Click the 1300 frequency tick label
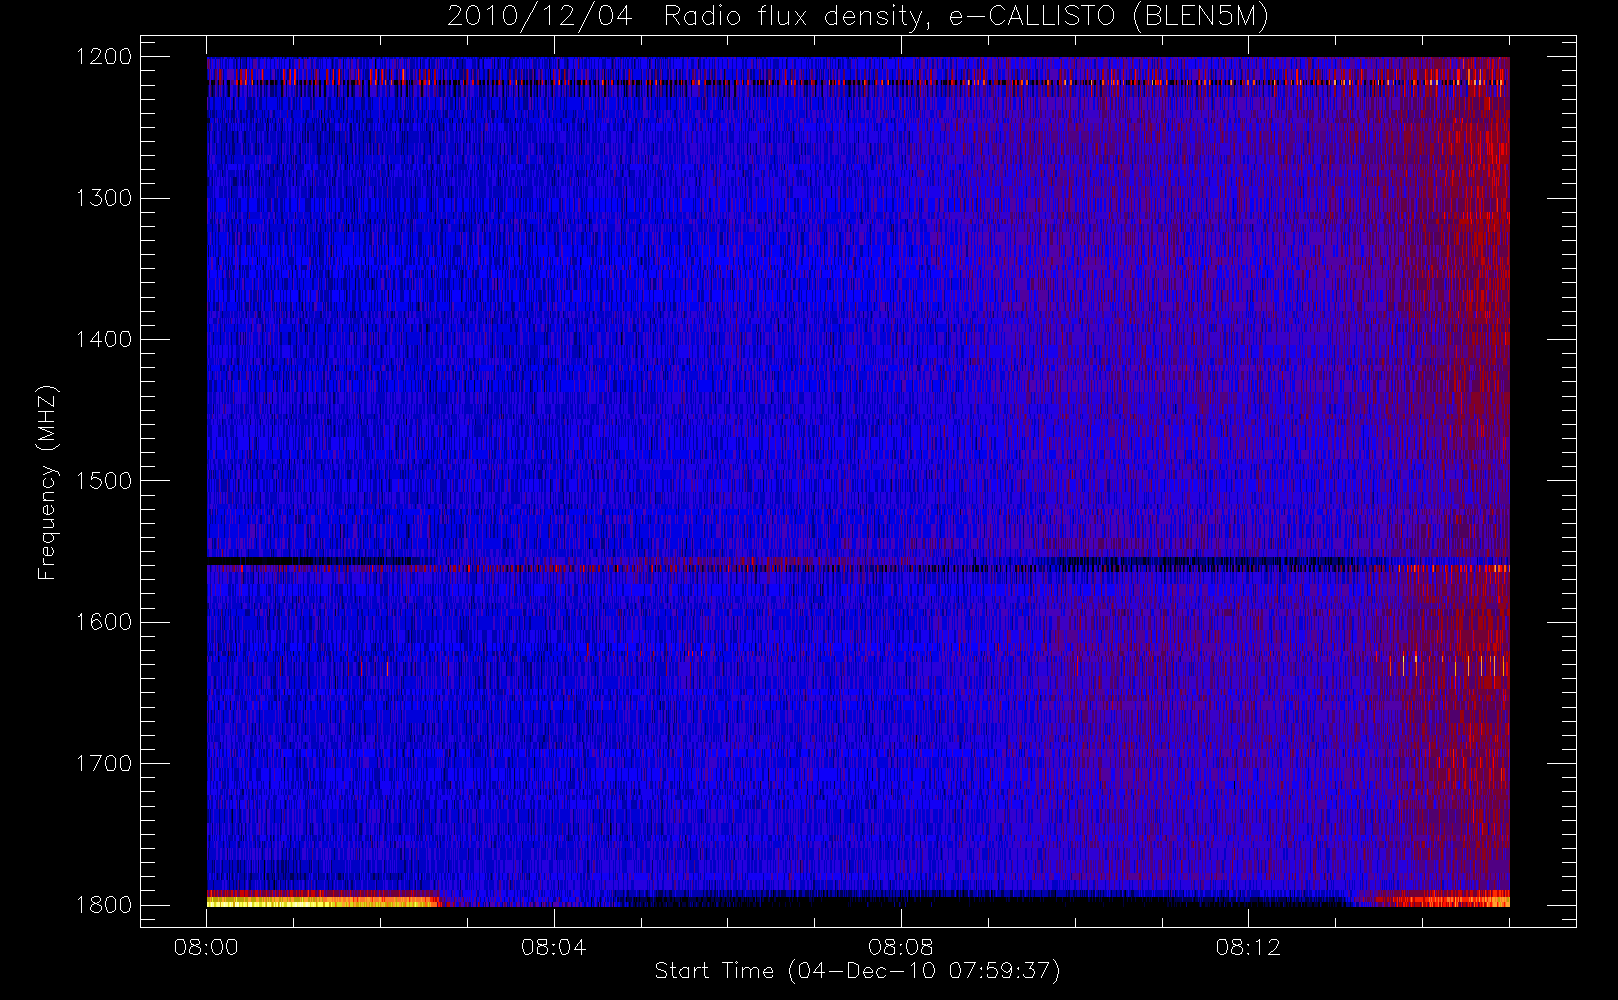Image resolution: width=1618 pixels, height=1000 pixels. (104, 198)
